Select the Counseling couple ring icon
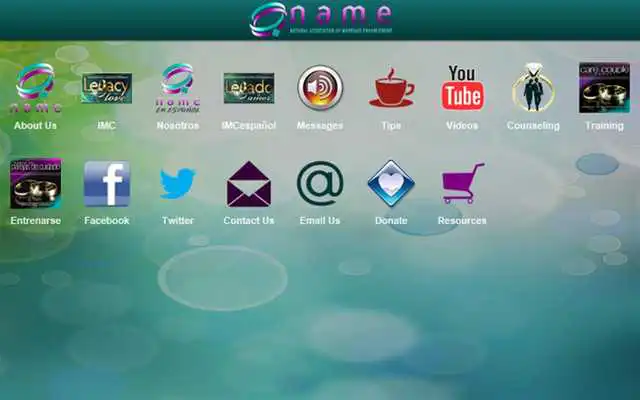 pos(533,88)
